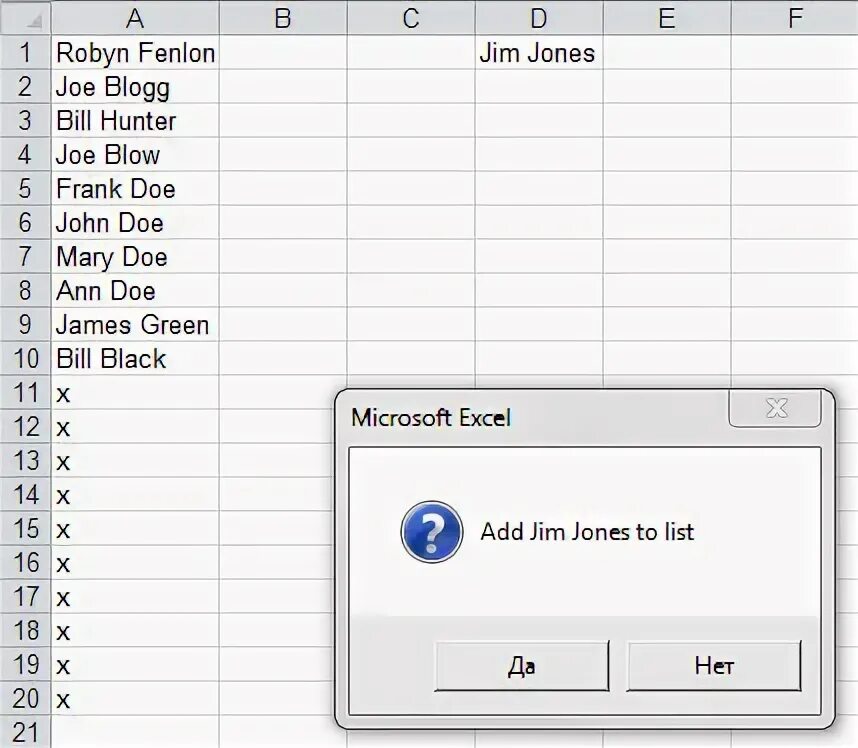Click the blue question mark icon

pyautogui.click(x=432, y=531)
